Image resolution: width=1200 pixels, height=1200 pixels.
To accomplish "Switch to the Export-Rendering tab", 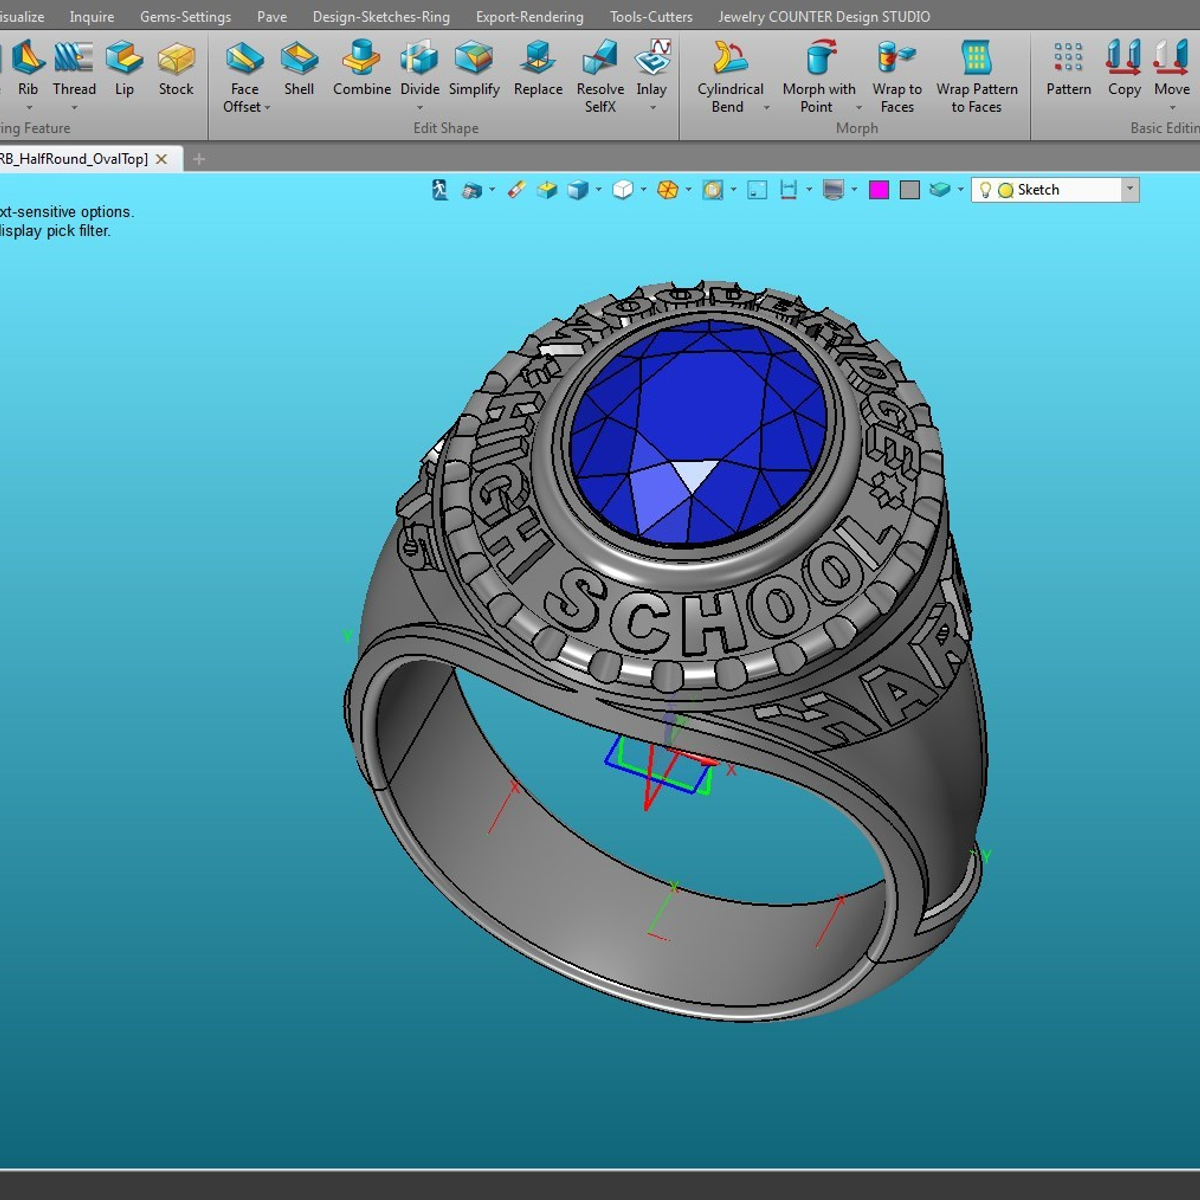I will pyautogui.click(x=529, y=17).
